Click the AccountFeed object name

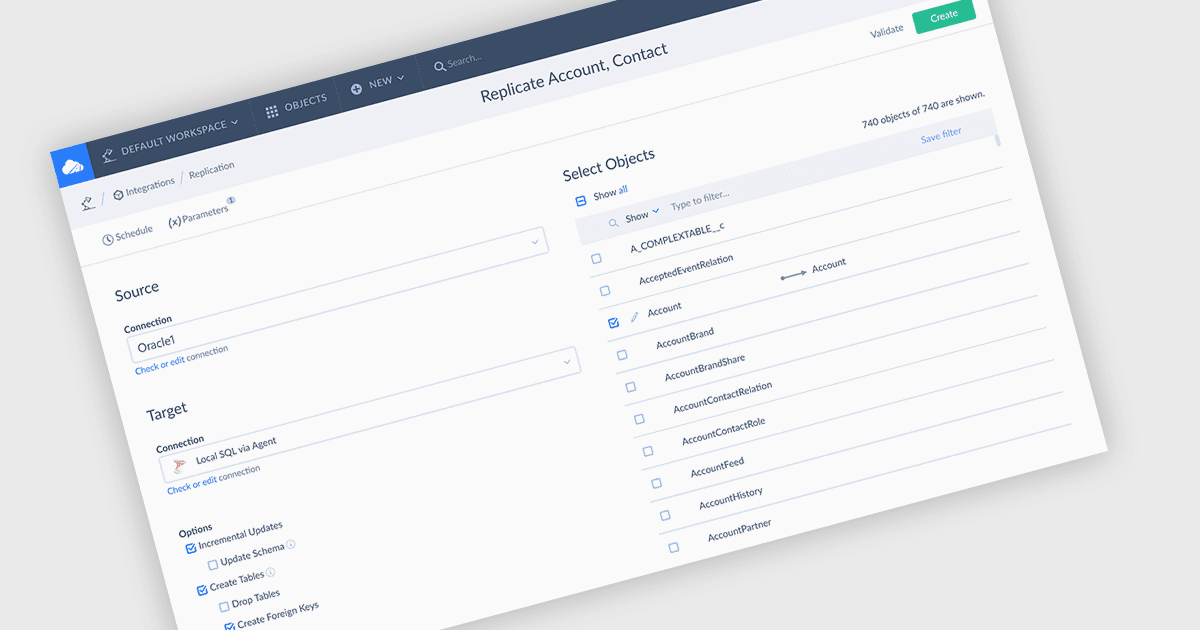click(717, 467)
